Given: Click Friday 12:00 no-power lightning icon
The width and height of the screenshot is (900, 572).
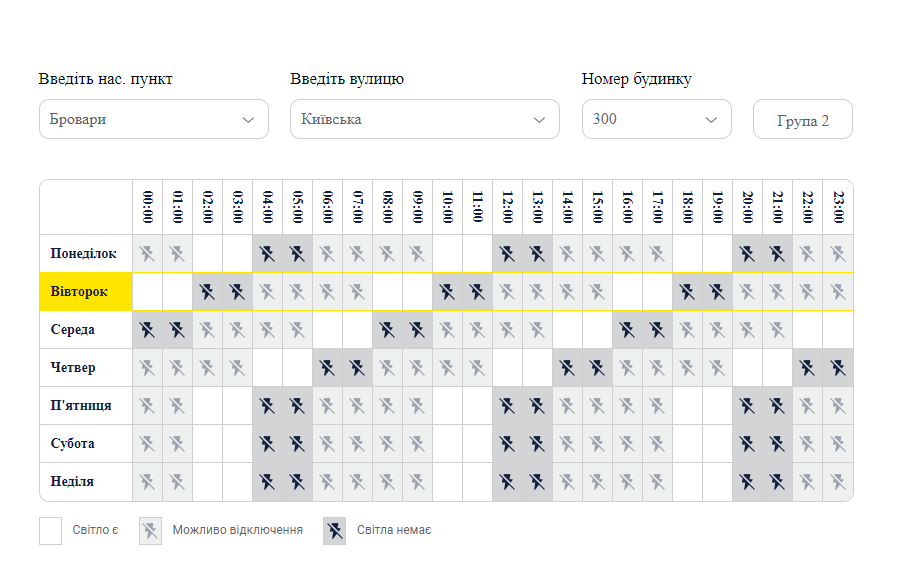Looking at the screenshot, I should click(507, 406).
